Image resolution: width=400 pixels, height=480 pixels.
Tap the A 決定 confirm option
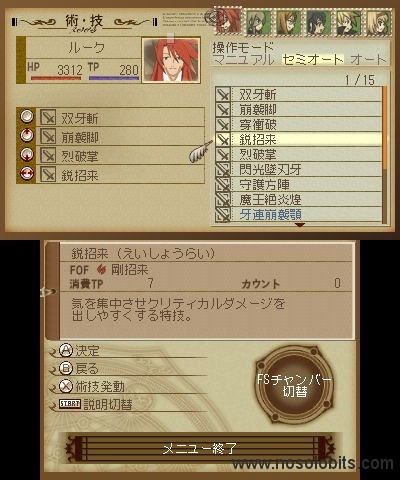coord(80,350)
